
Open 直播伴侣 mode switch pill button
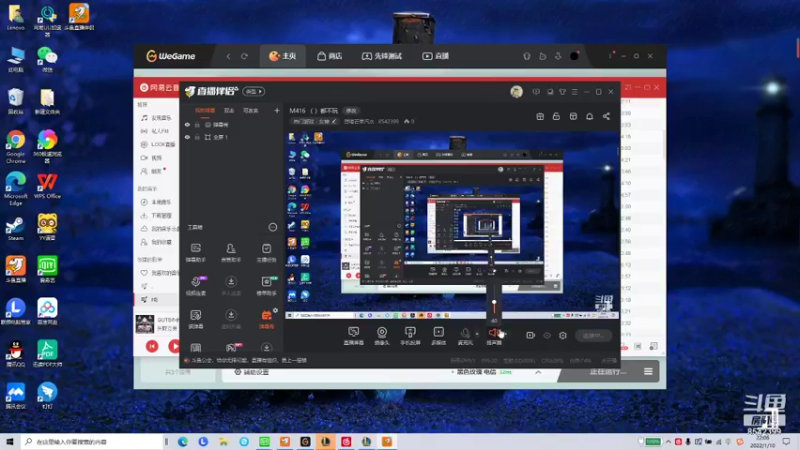pyautogui.click(x=254, y=91)
